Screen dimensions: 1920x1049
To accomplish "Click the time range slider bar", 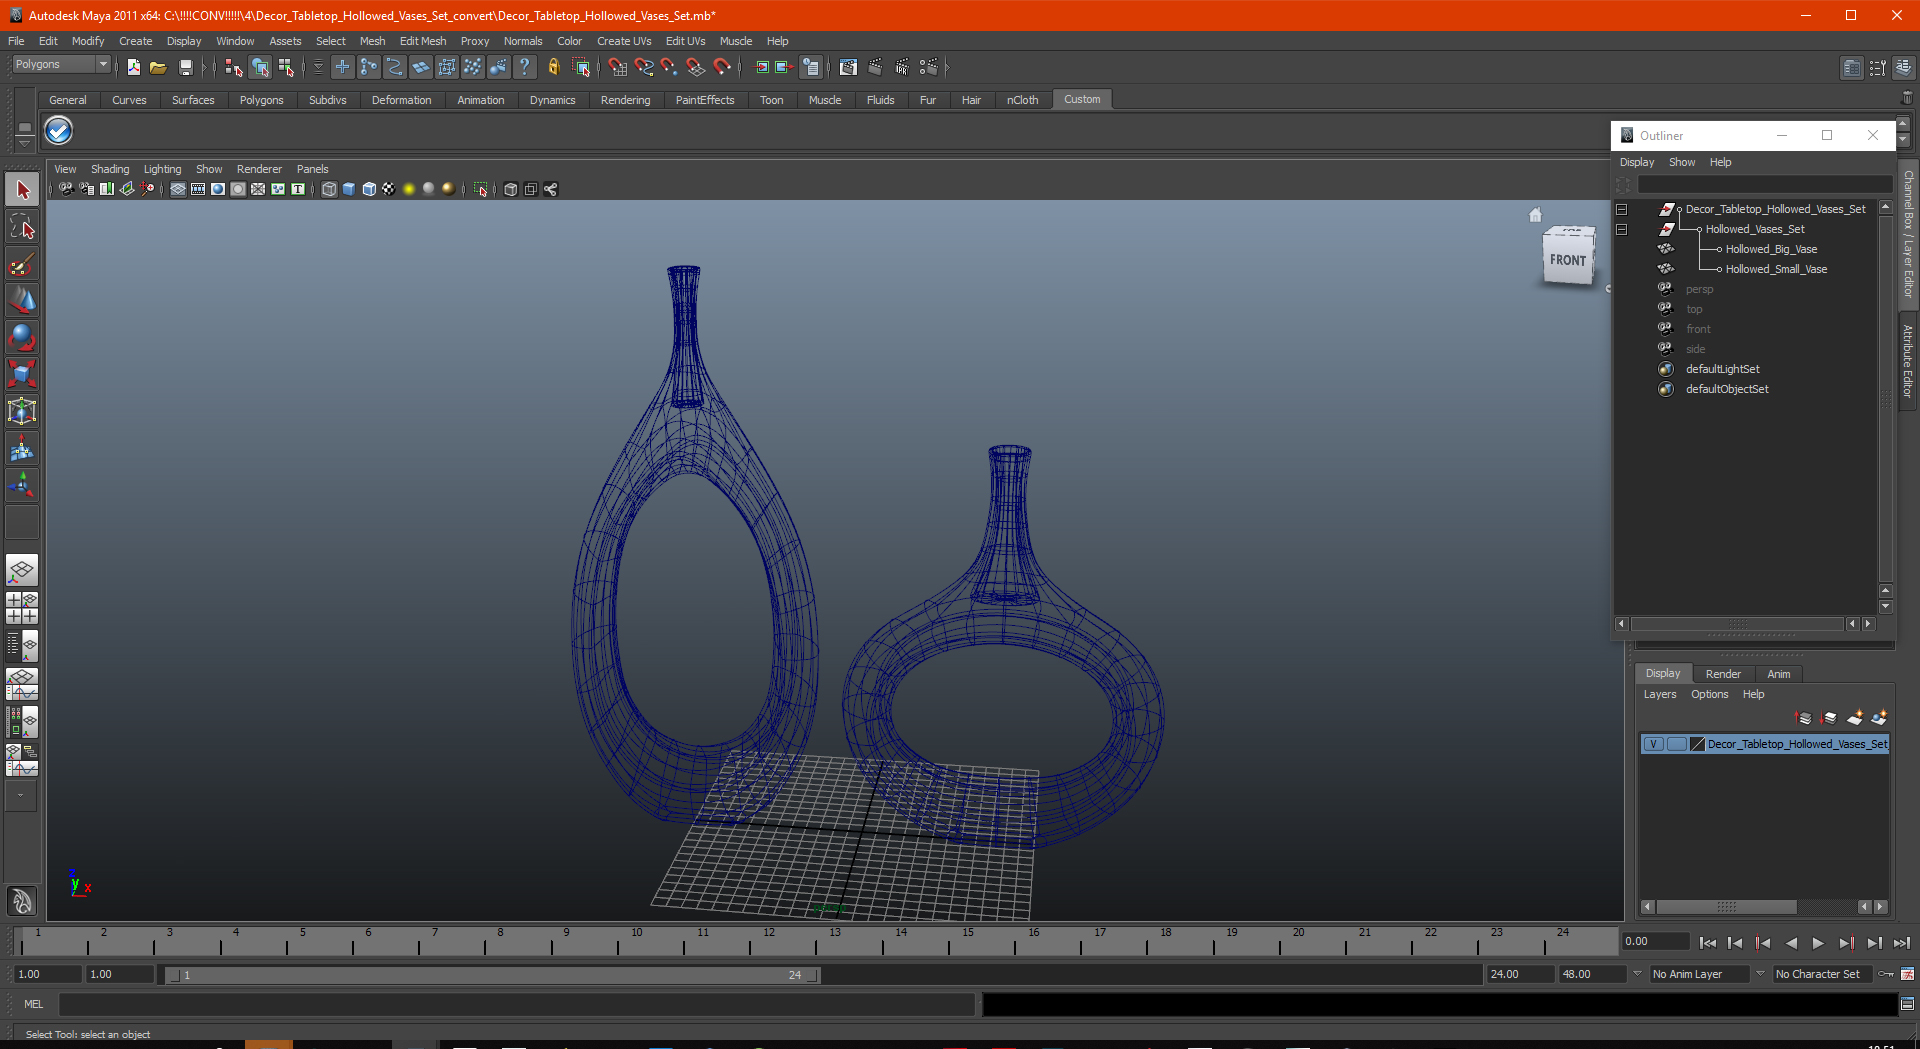I will coord(492,975).
